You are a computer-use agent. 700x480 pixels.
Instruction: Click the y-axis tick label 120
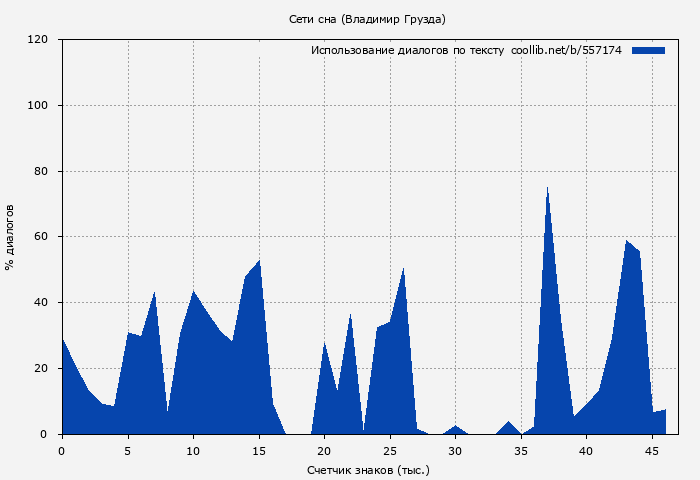(x=38, y=40)
